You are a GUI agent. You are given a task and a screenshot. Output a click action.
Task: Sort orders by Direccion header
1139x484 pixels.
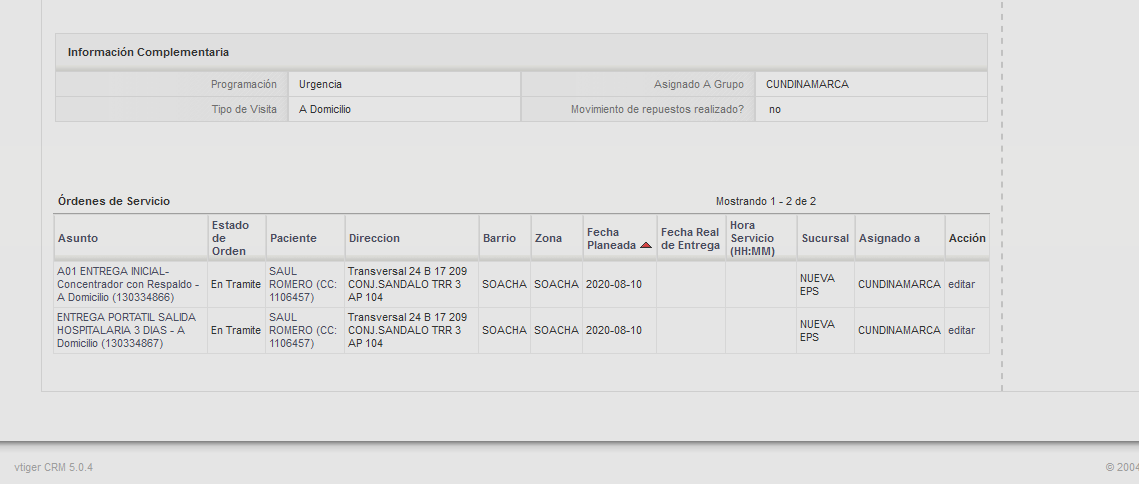pyautogui.click(x=374, y=238)
